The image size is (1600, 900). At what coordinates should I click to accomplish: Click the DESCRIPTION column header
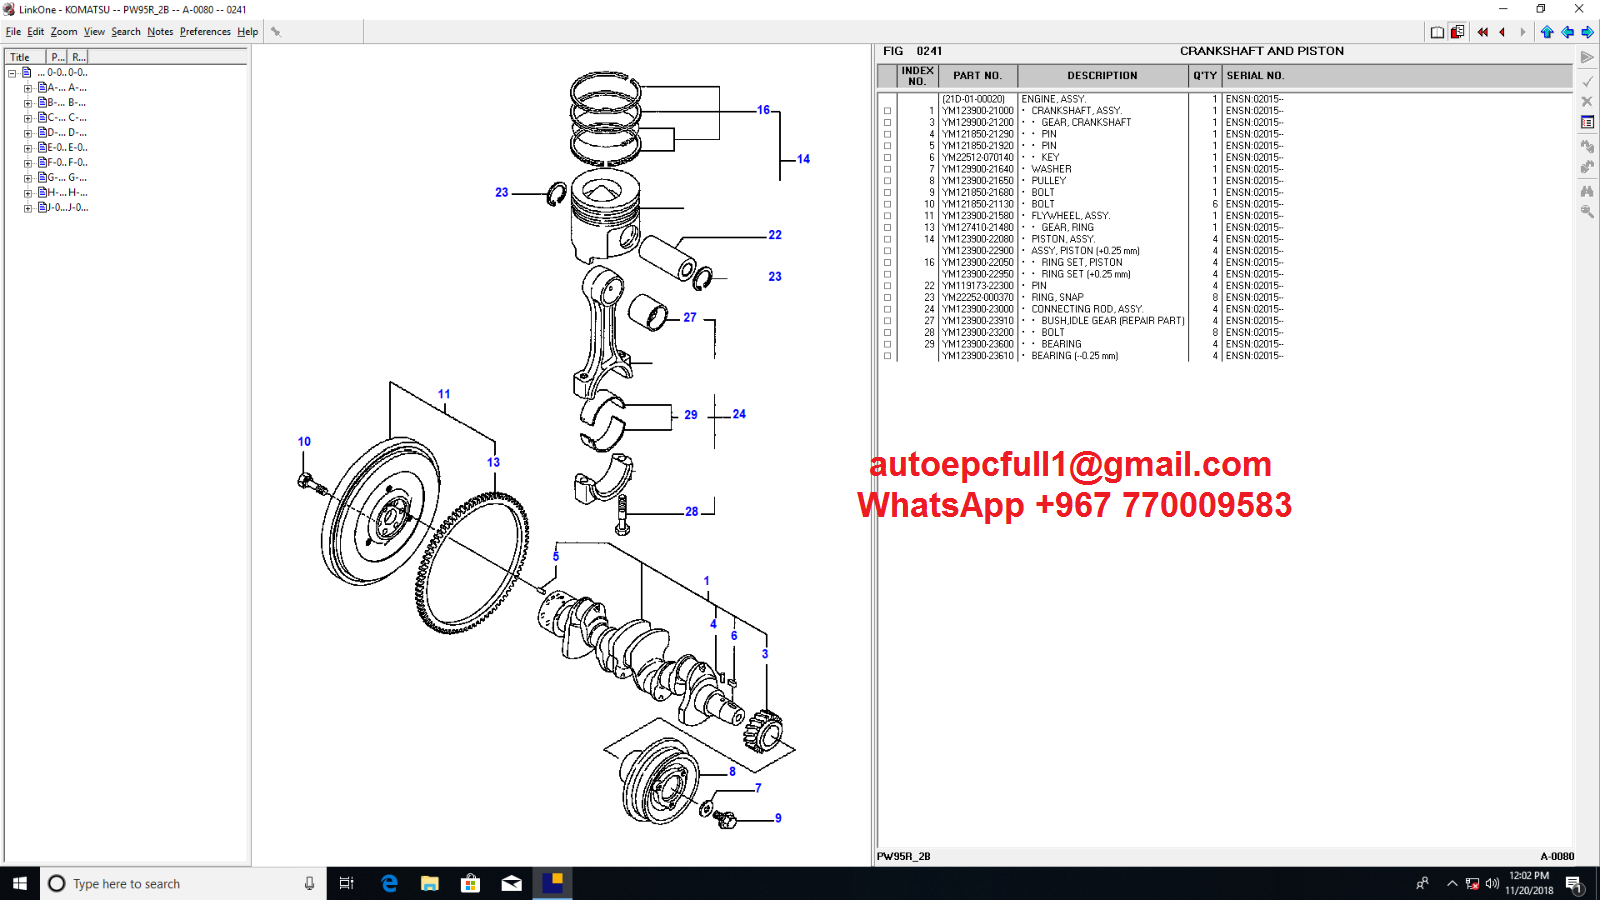click(1102, 76)
